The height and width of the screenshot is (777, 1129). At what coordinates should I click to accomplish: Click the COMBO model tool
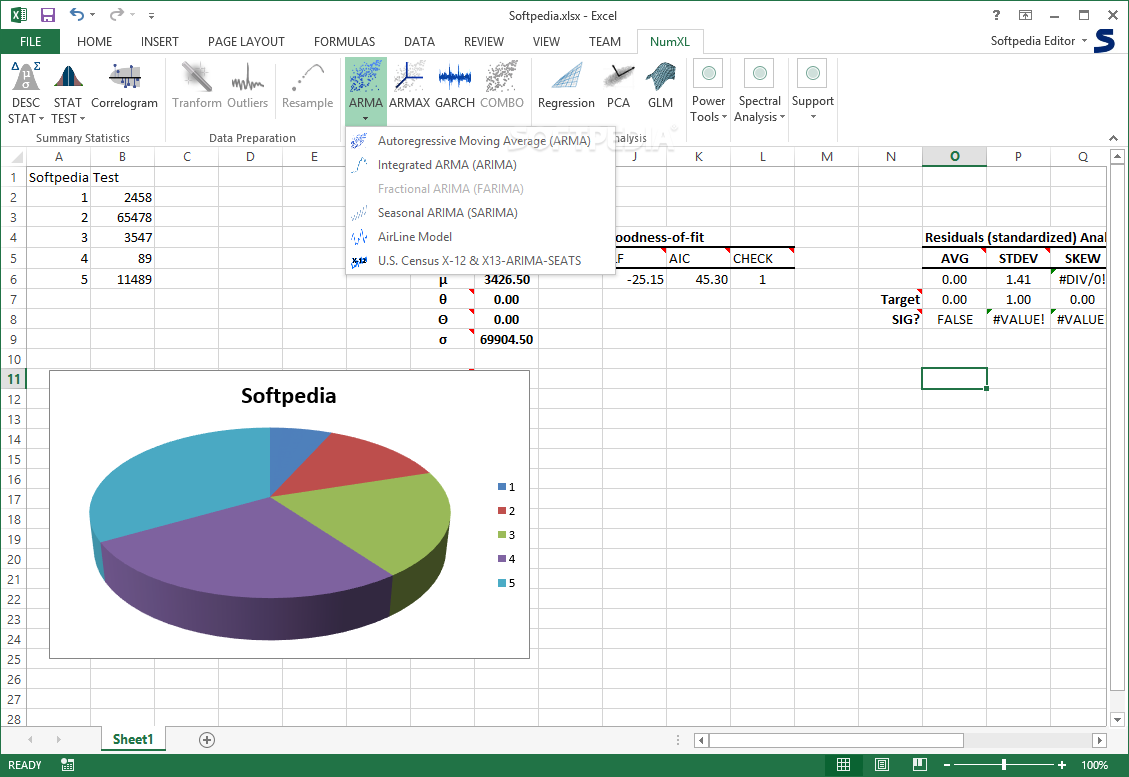[502, 86]
